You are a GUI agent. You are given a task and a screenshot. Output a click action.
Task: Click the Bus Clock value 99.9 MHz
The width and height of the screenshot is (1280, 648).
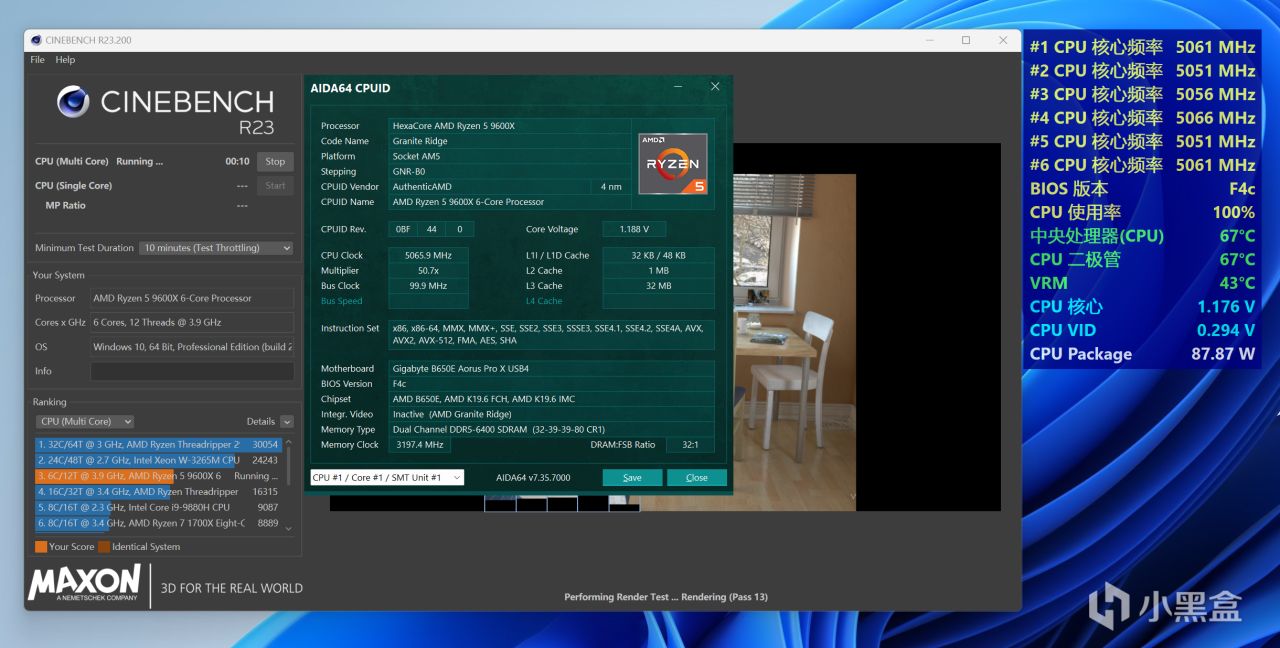(x=428, y=286)
